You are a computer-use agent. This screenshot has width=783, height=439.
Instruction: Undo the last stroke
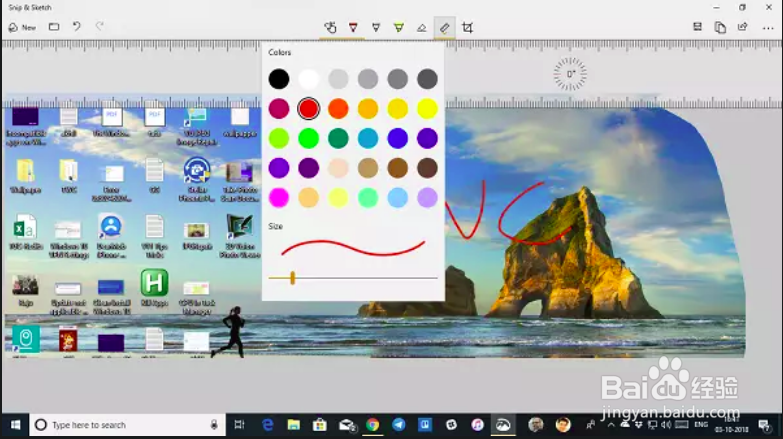[x=76, y=26]
